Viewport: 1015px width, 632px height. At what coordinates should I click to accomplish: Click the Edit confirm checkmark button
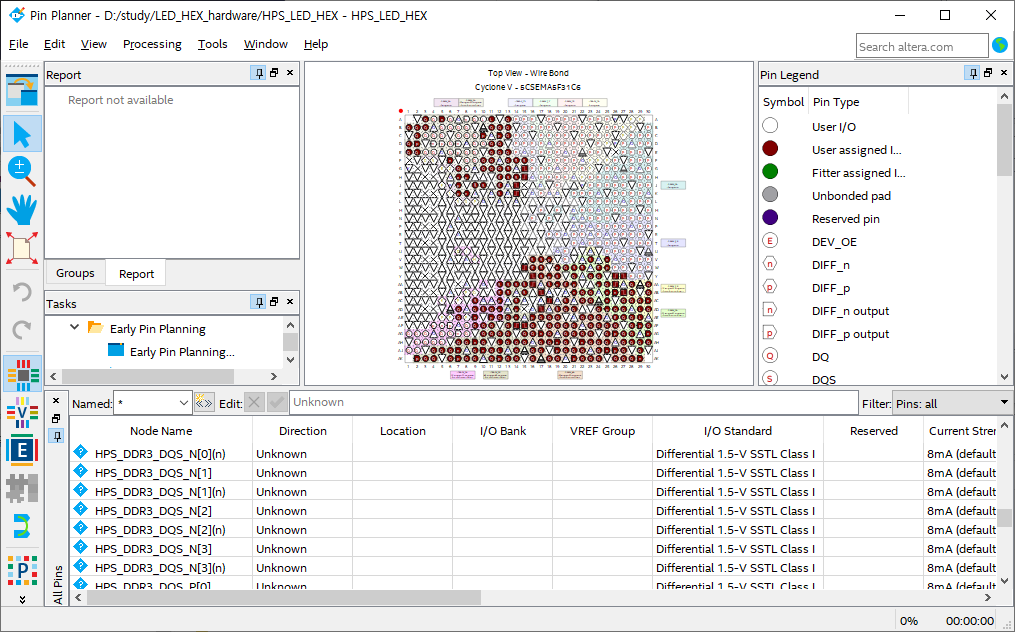coord(277,403)
